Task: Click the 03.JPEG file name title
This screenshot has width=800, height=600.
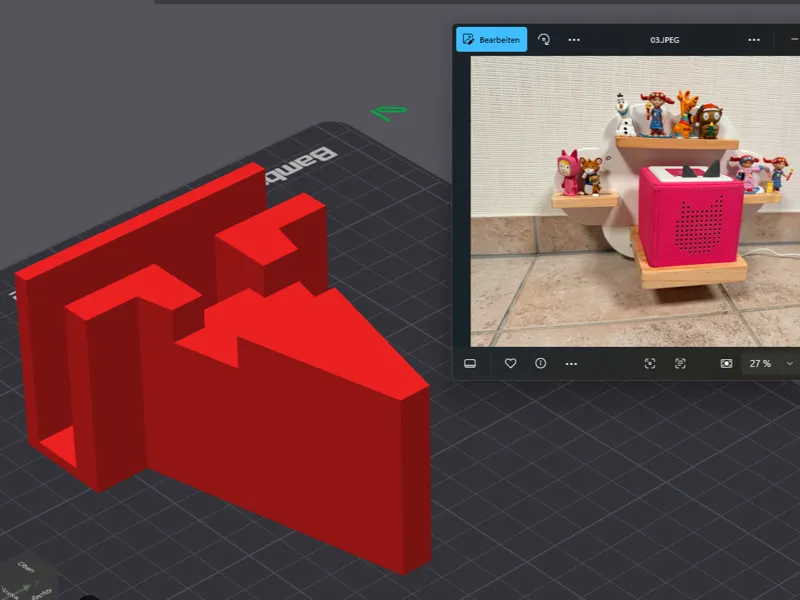Action: [664, 40]
